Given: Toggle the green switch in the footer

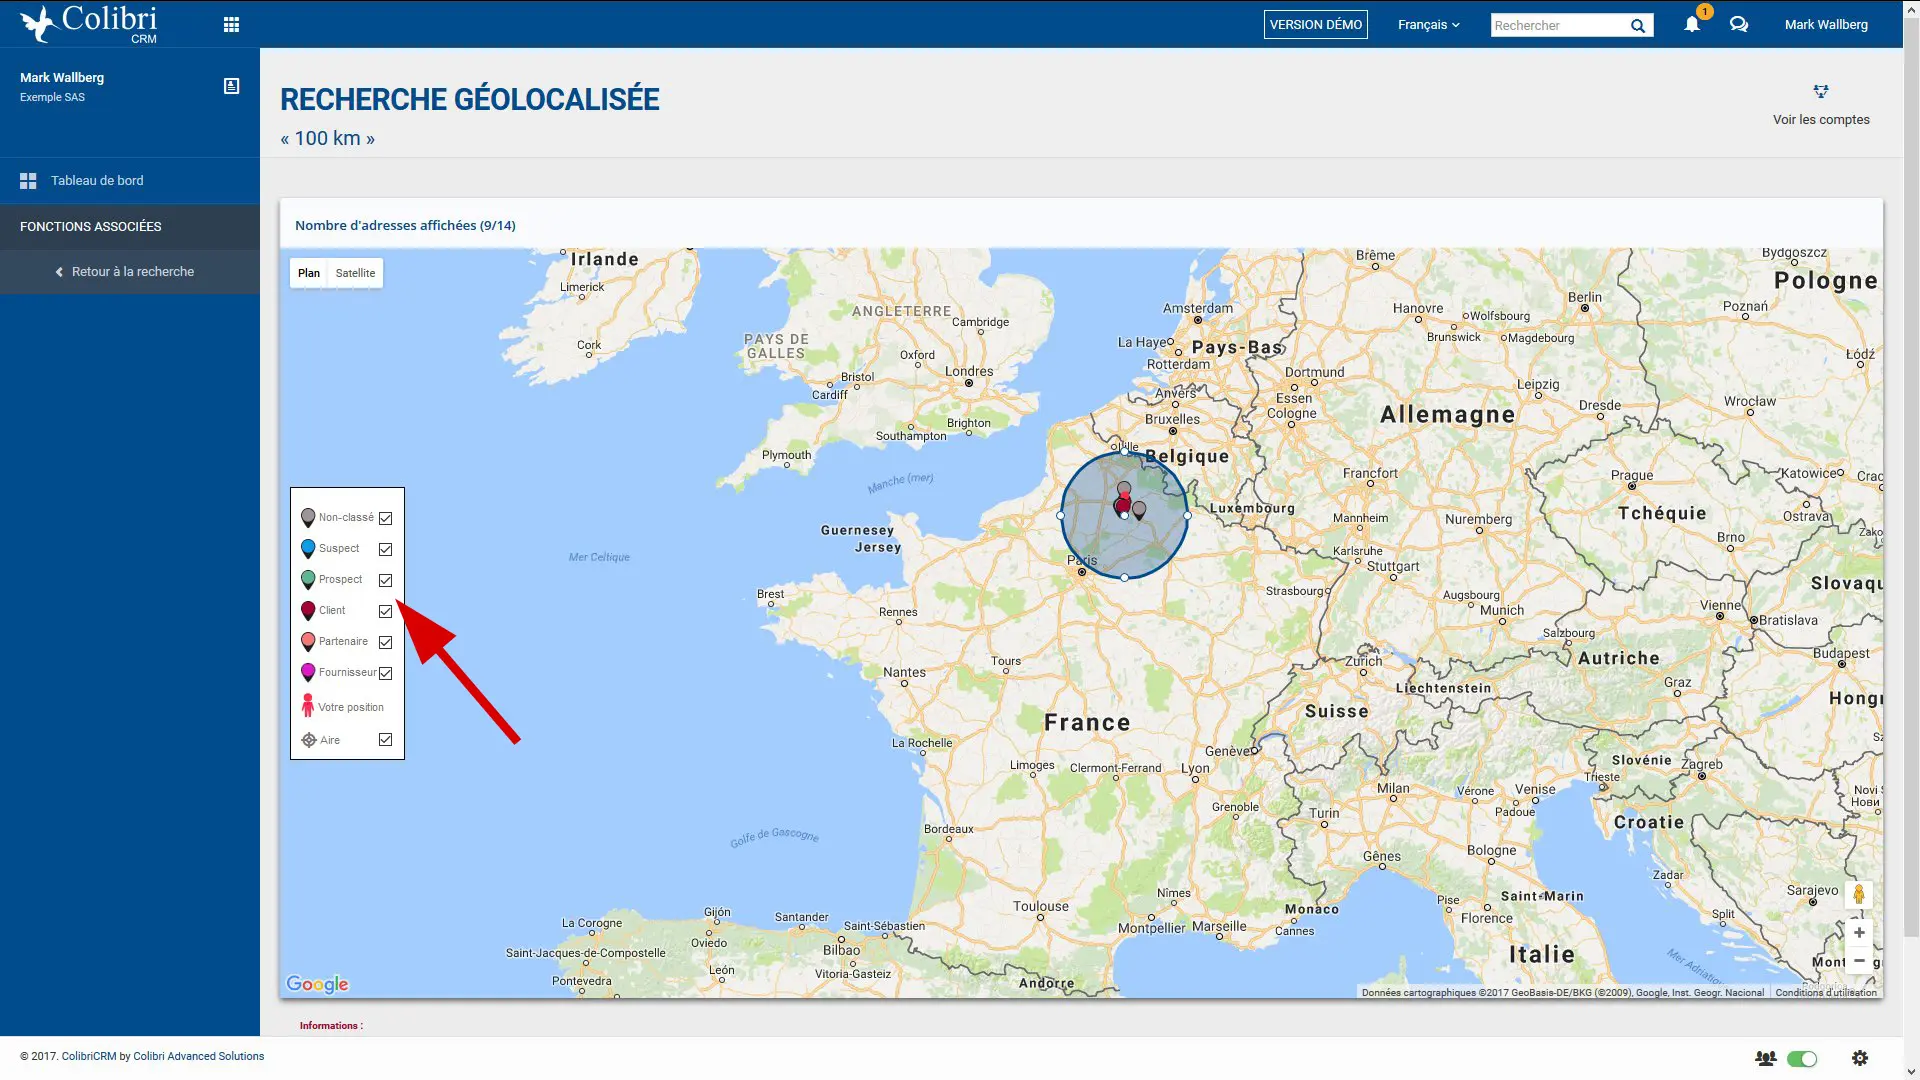Looking at the screenshot, I should (1802, 1058).
